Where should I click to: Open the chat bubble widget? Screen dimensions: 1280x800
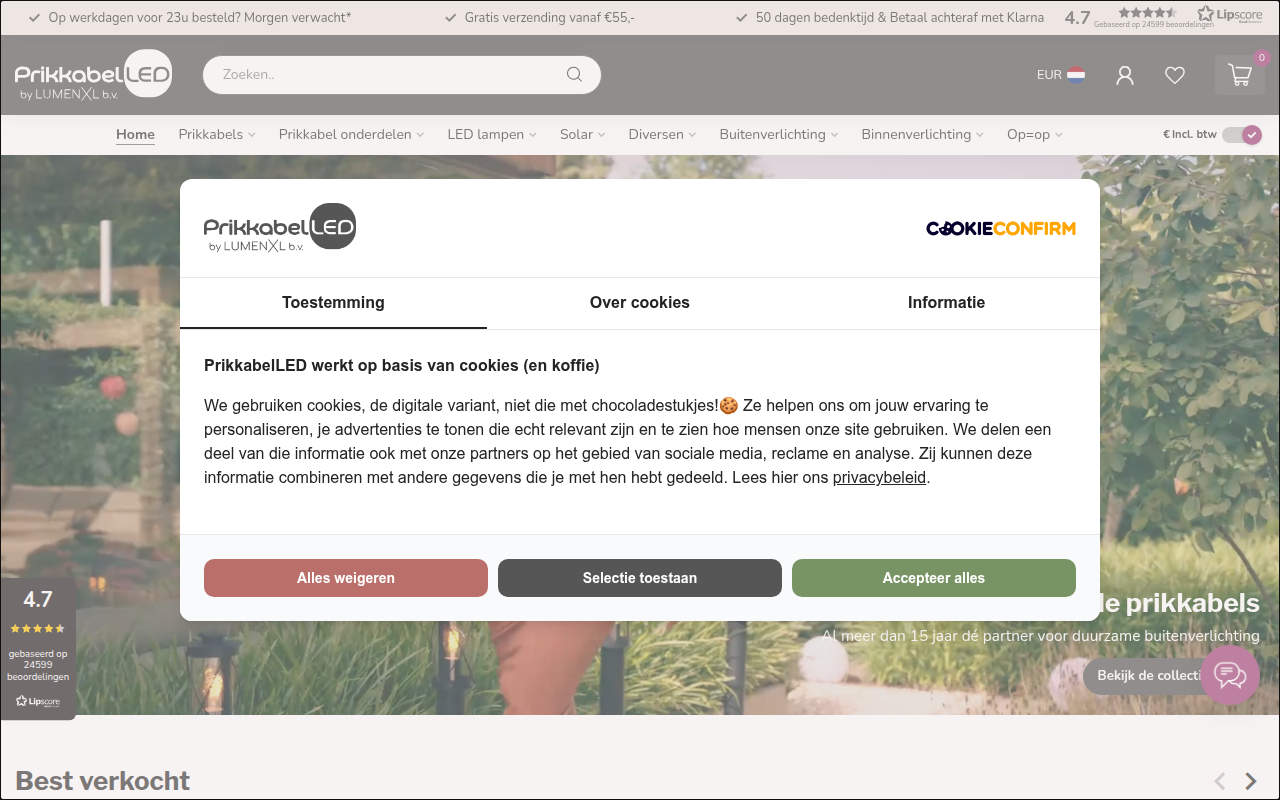pos(1230,676)
